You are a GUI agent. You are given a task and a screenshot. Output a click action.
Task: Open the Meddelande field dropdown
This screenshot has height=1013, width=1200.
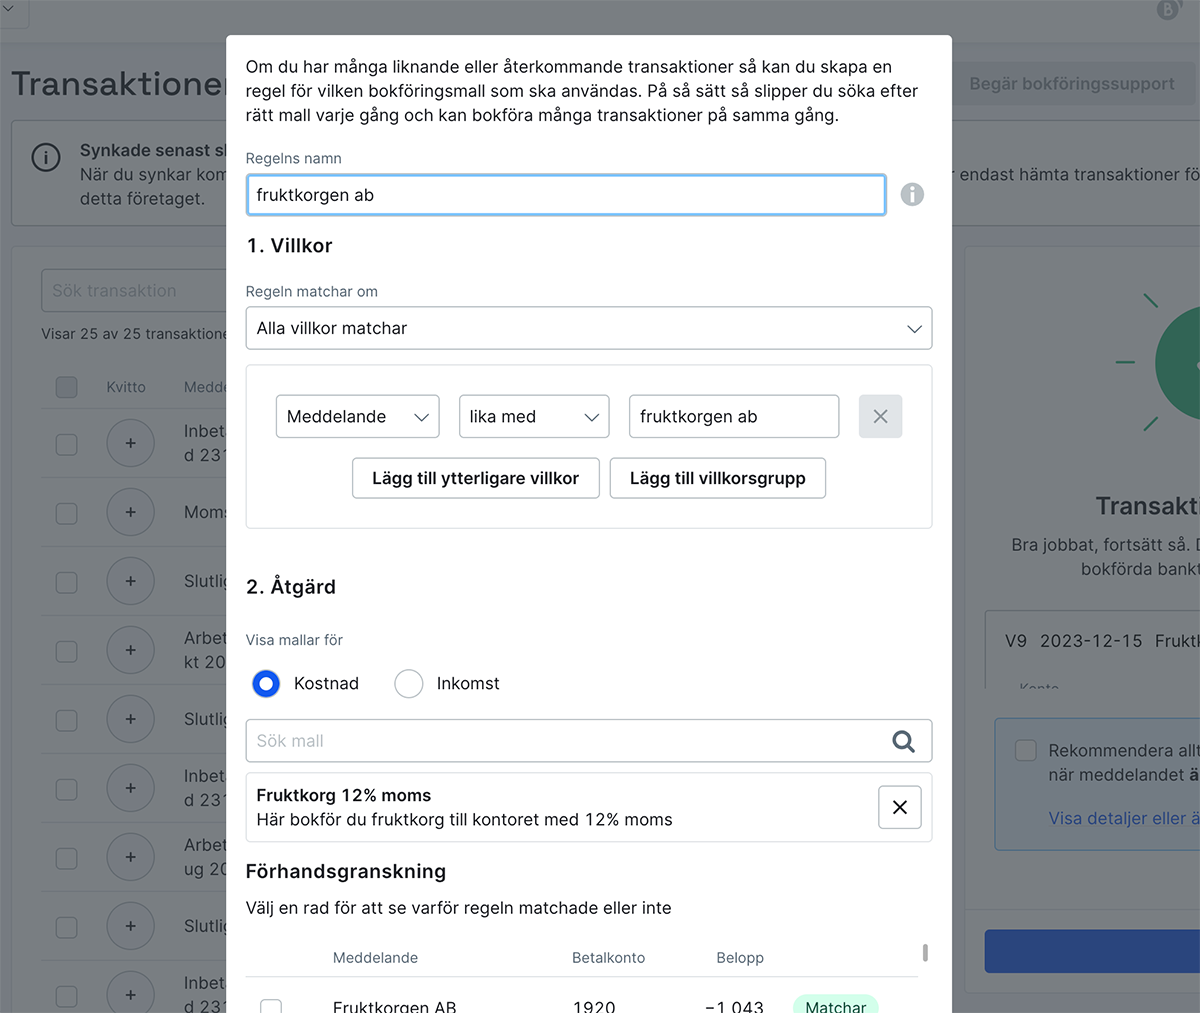(357, 417)
